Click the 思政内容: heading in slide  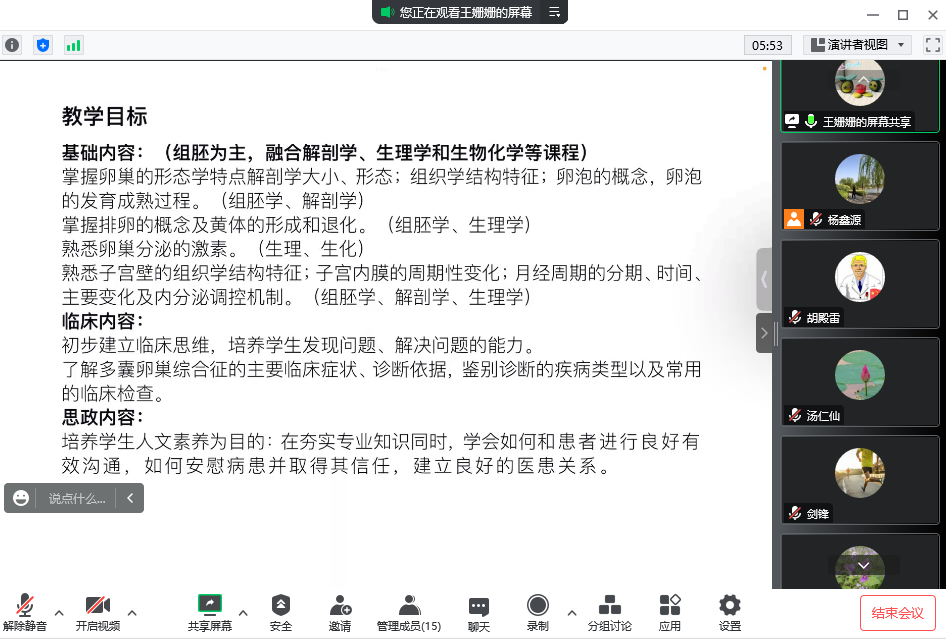[x=103, y=418]
